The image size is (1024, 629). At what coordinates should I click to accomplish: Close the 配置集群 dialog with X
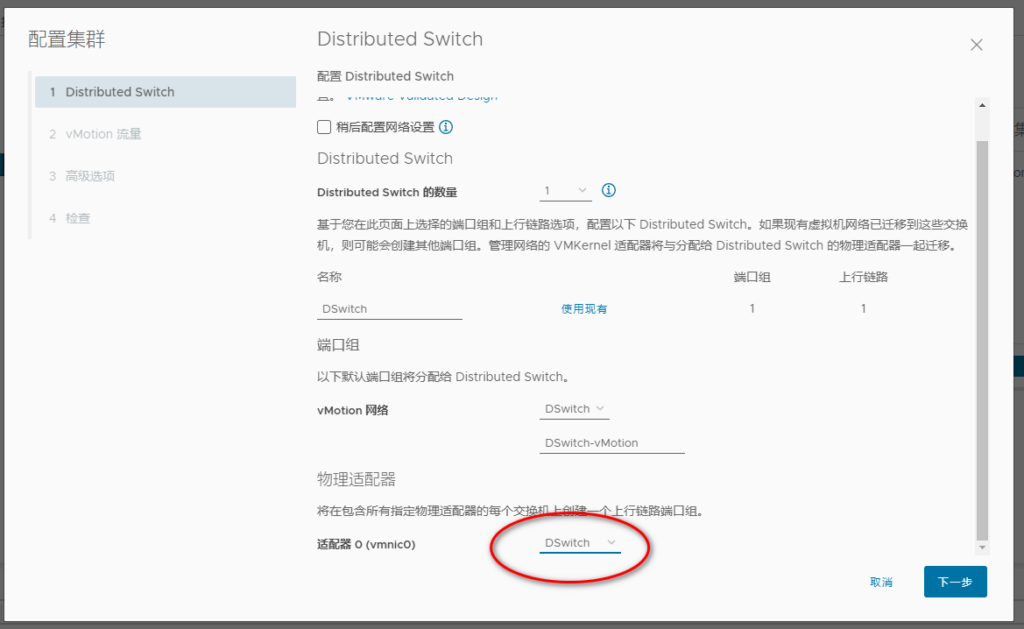[x=976, y=44]
